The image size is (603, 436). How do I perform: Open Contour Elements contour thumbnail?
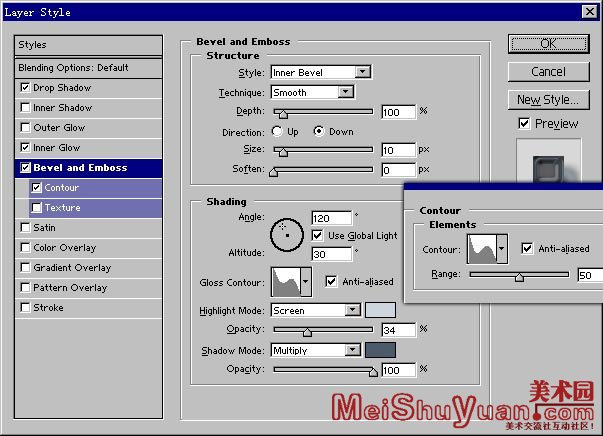(x=482, y=249)
